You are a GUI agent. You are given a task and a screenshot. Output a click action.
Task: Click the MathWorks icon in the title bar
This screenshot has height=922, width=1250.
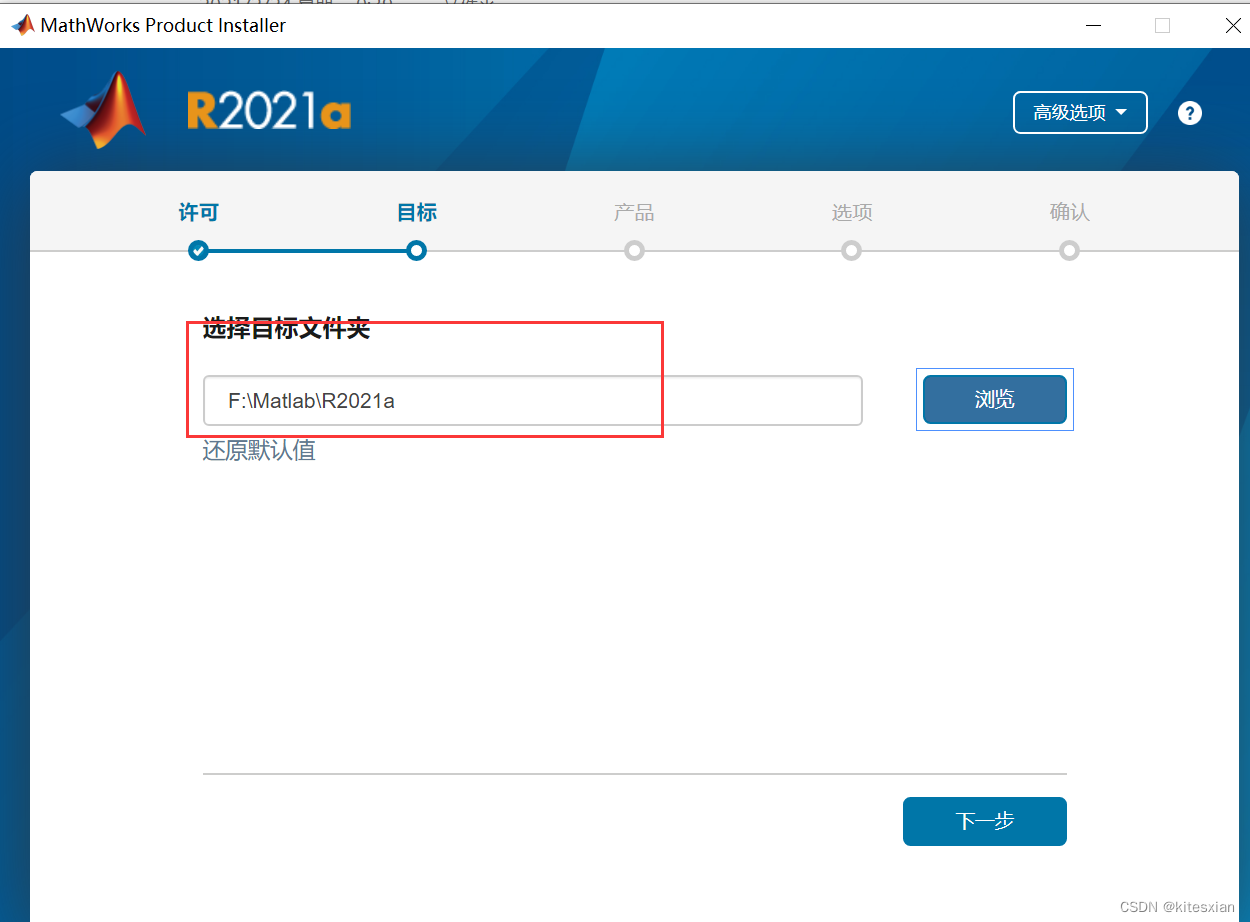[x=22, y=25]
